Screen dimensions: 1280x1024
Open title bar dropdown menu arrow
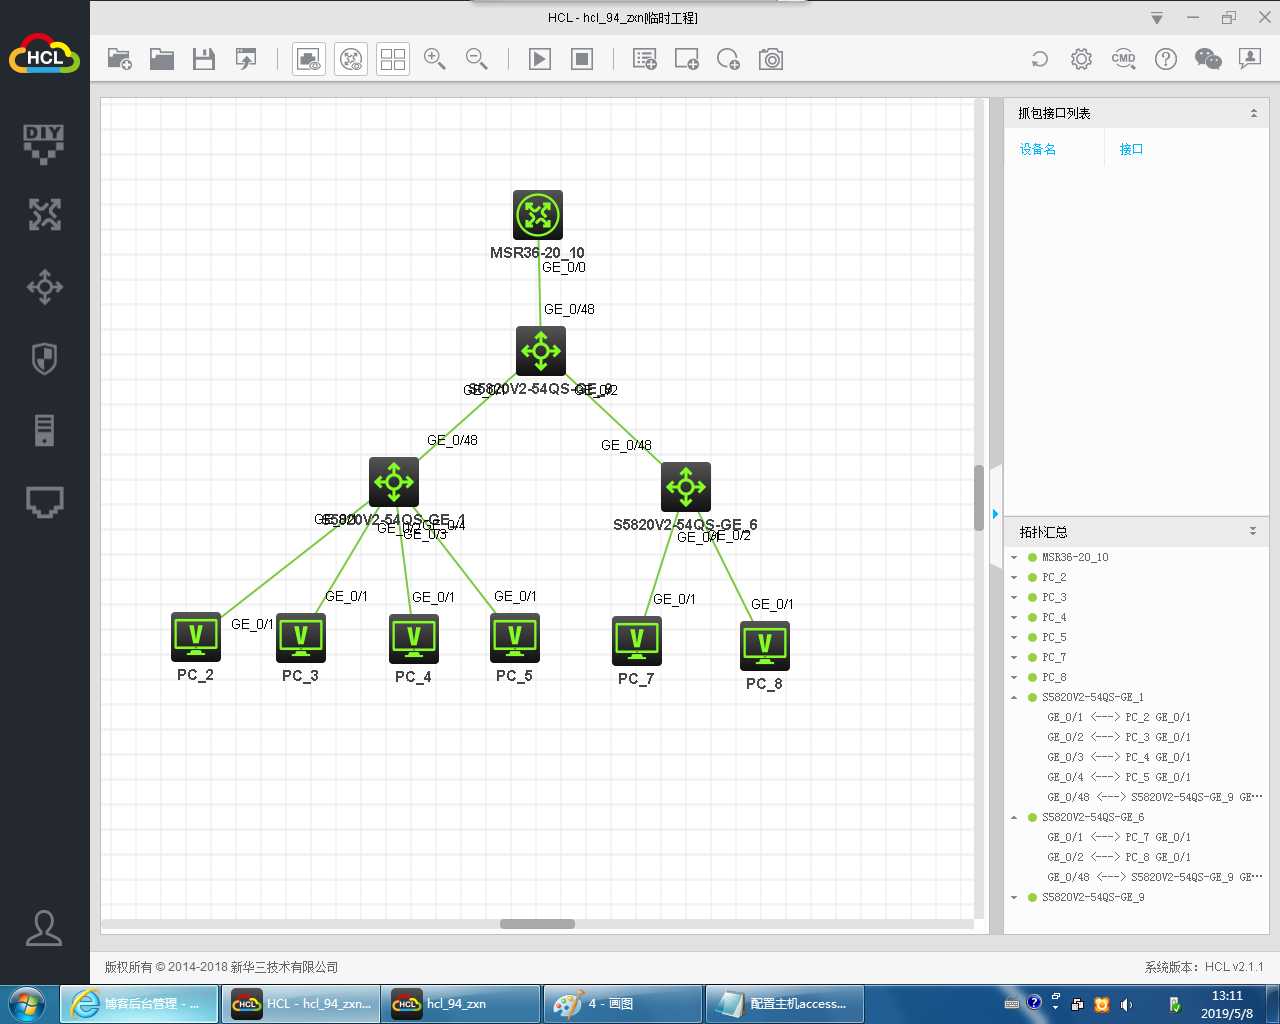[x=1157, y=18]
